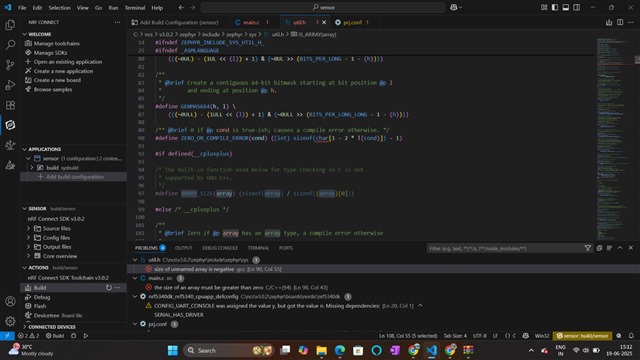Toggle the bottom panel layout icon
The width and height of the screenshot is (640, 360).
click(566, 7)
